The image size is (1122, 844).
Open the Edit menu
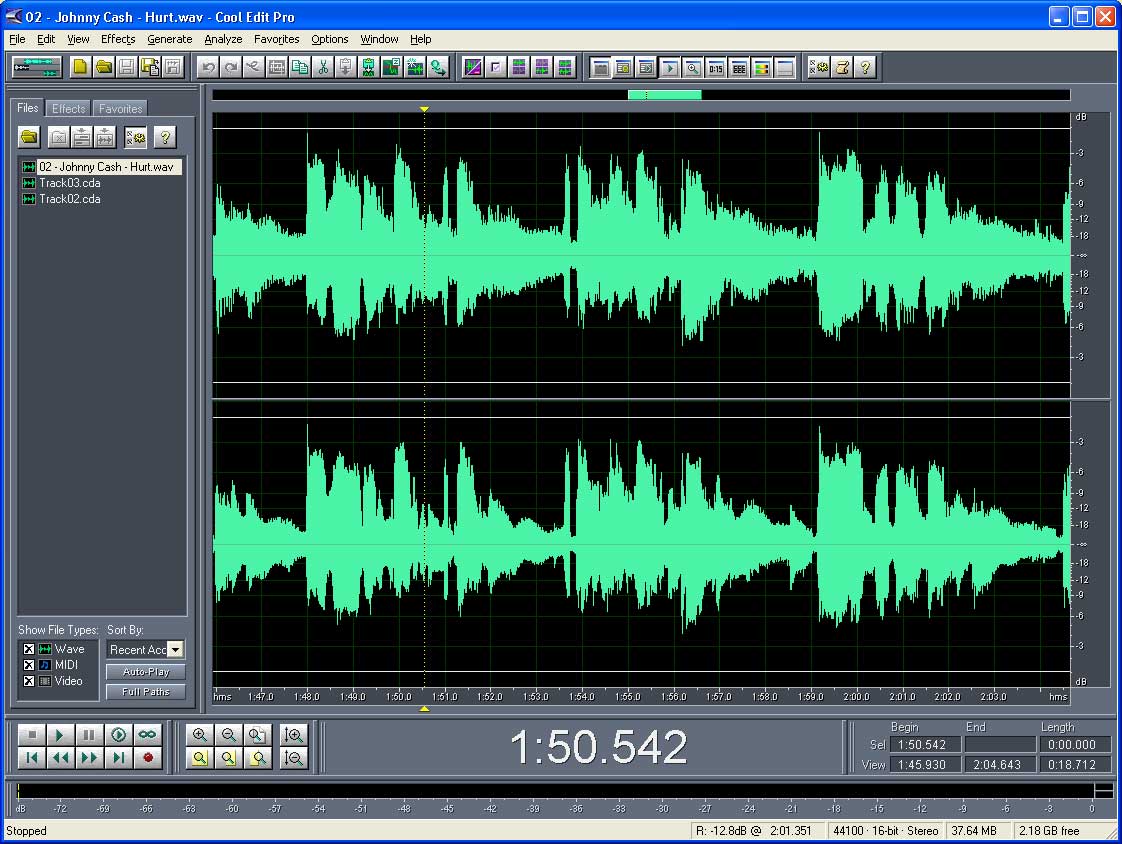(x=46, y=39)
